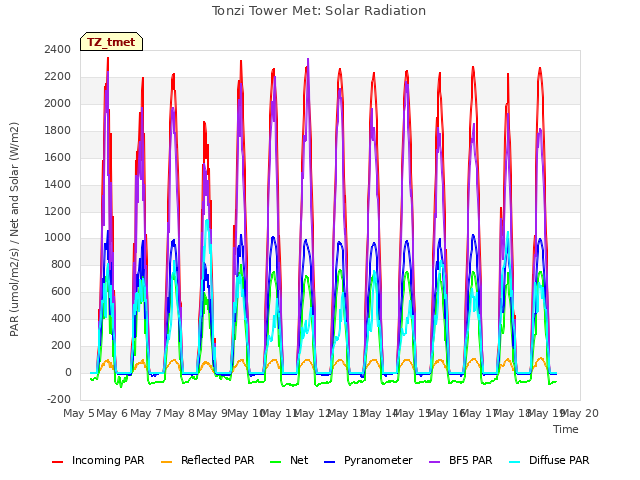Click the 200 y-axis tick label
This screenshot has width=640, height=480.
61,345
